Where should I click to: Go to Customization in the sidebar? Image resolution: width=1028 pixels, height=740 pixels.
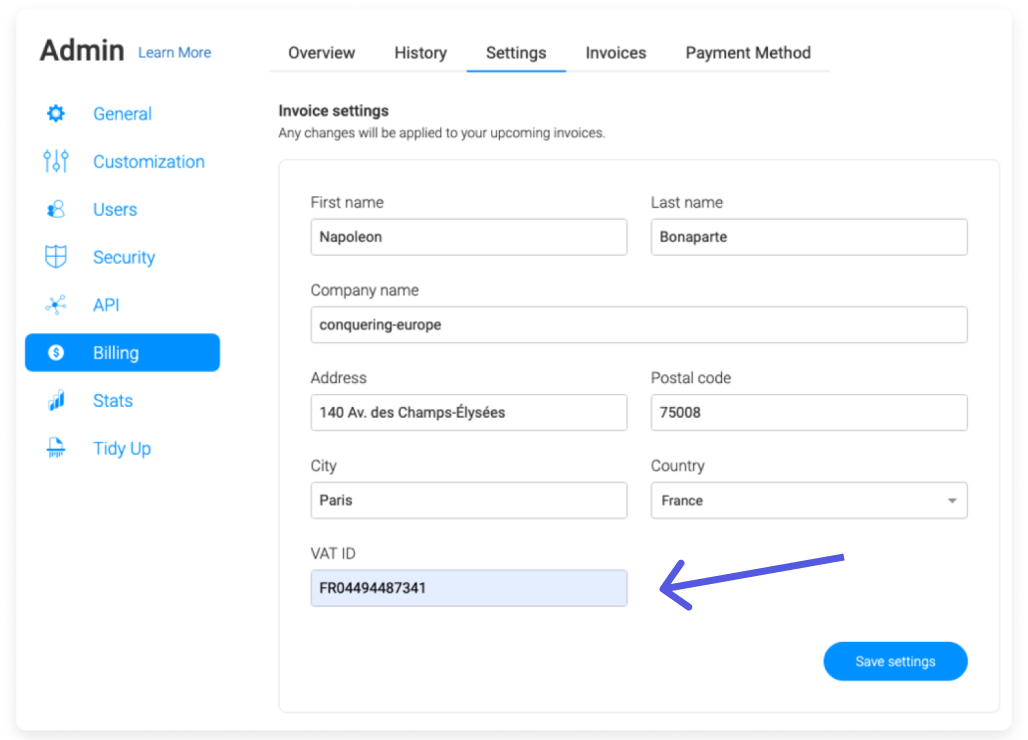point(149,161)
